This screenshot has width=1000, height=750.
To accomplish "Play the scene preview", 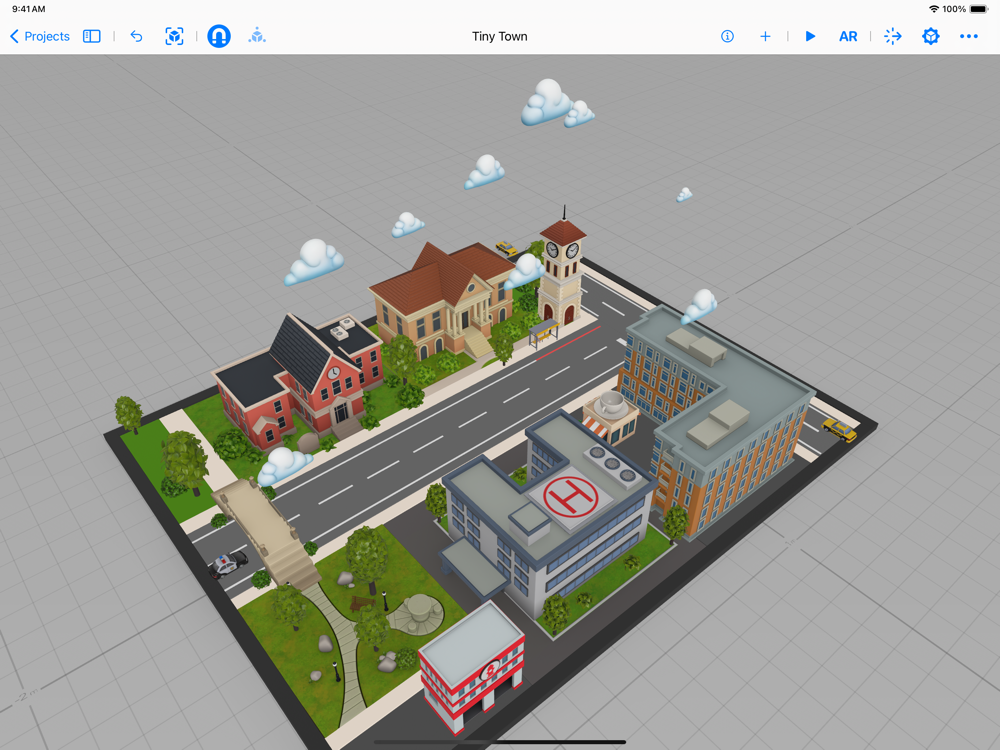I will tap(810, 36).
